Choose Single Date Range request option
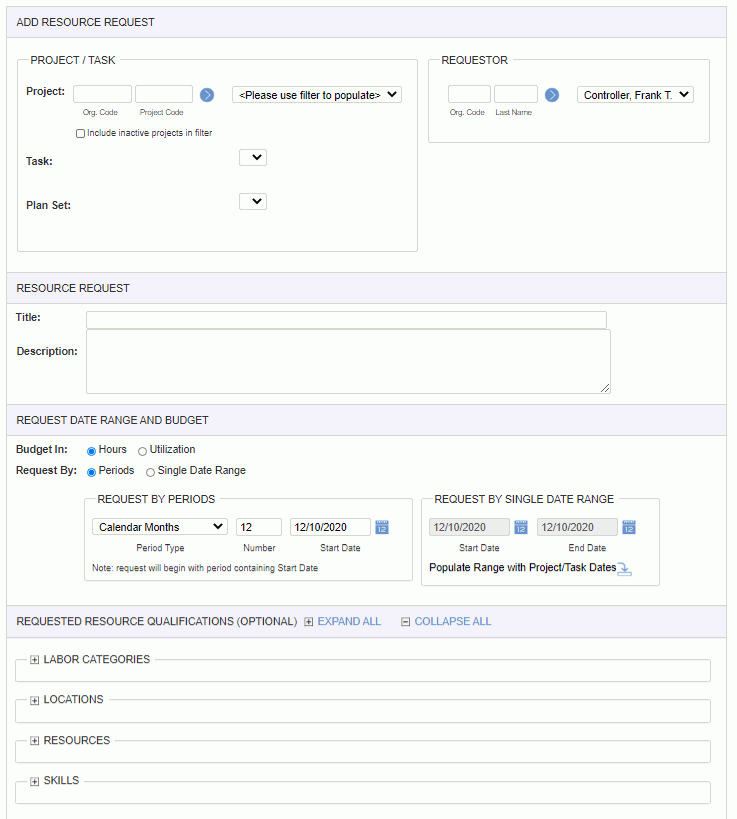737x819 pixels. pos(150,472)
